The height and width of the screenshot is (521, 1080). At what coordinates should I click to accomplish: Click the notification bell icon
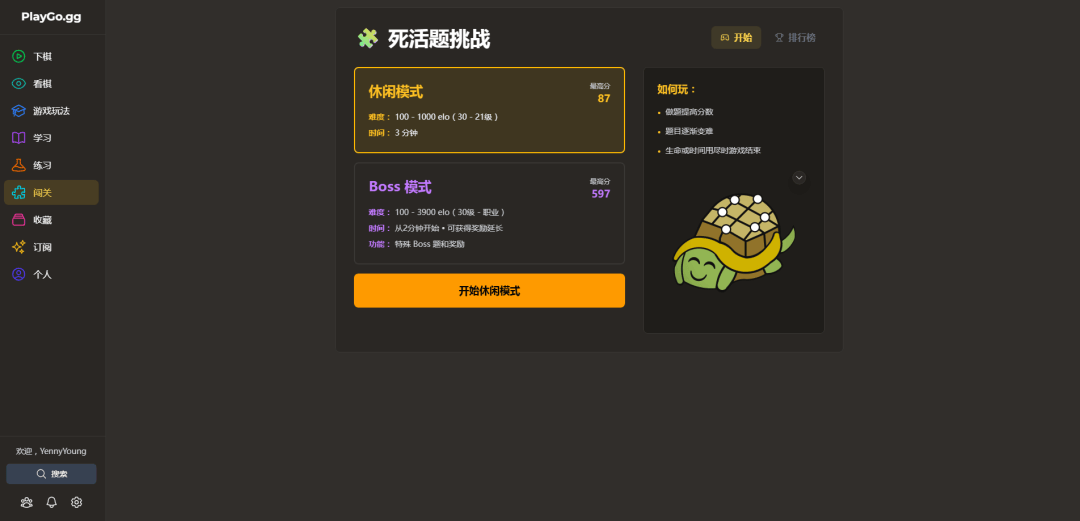pyautogui.click(x=51, y=502)
